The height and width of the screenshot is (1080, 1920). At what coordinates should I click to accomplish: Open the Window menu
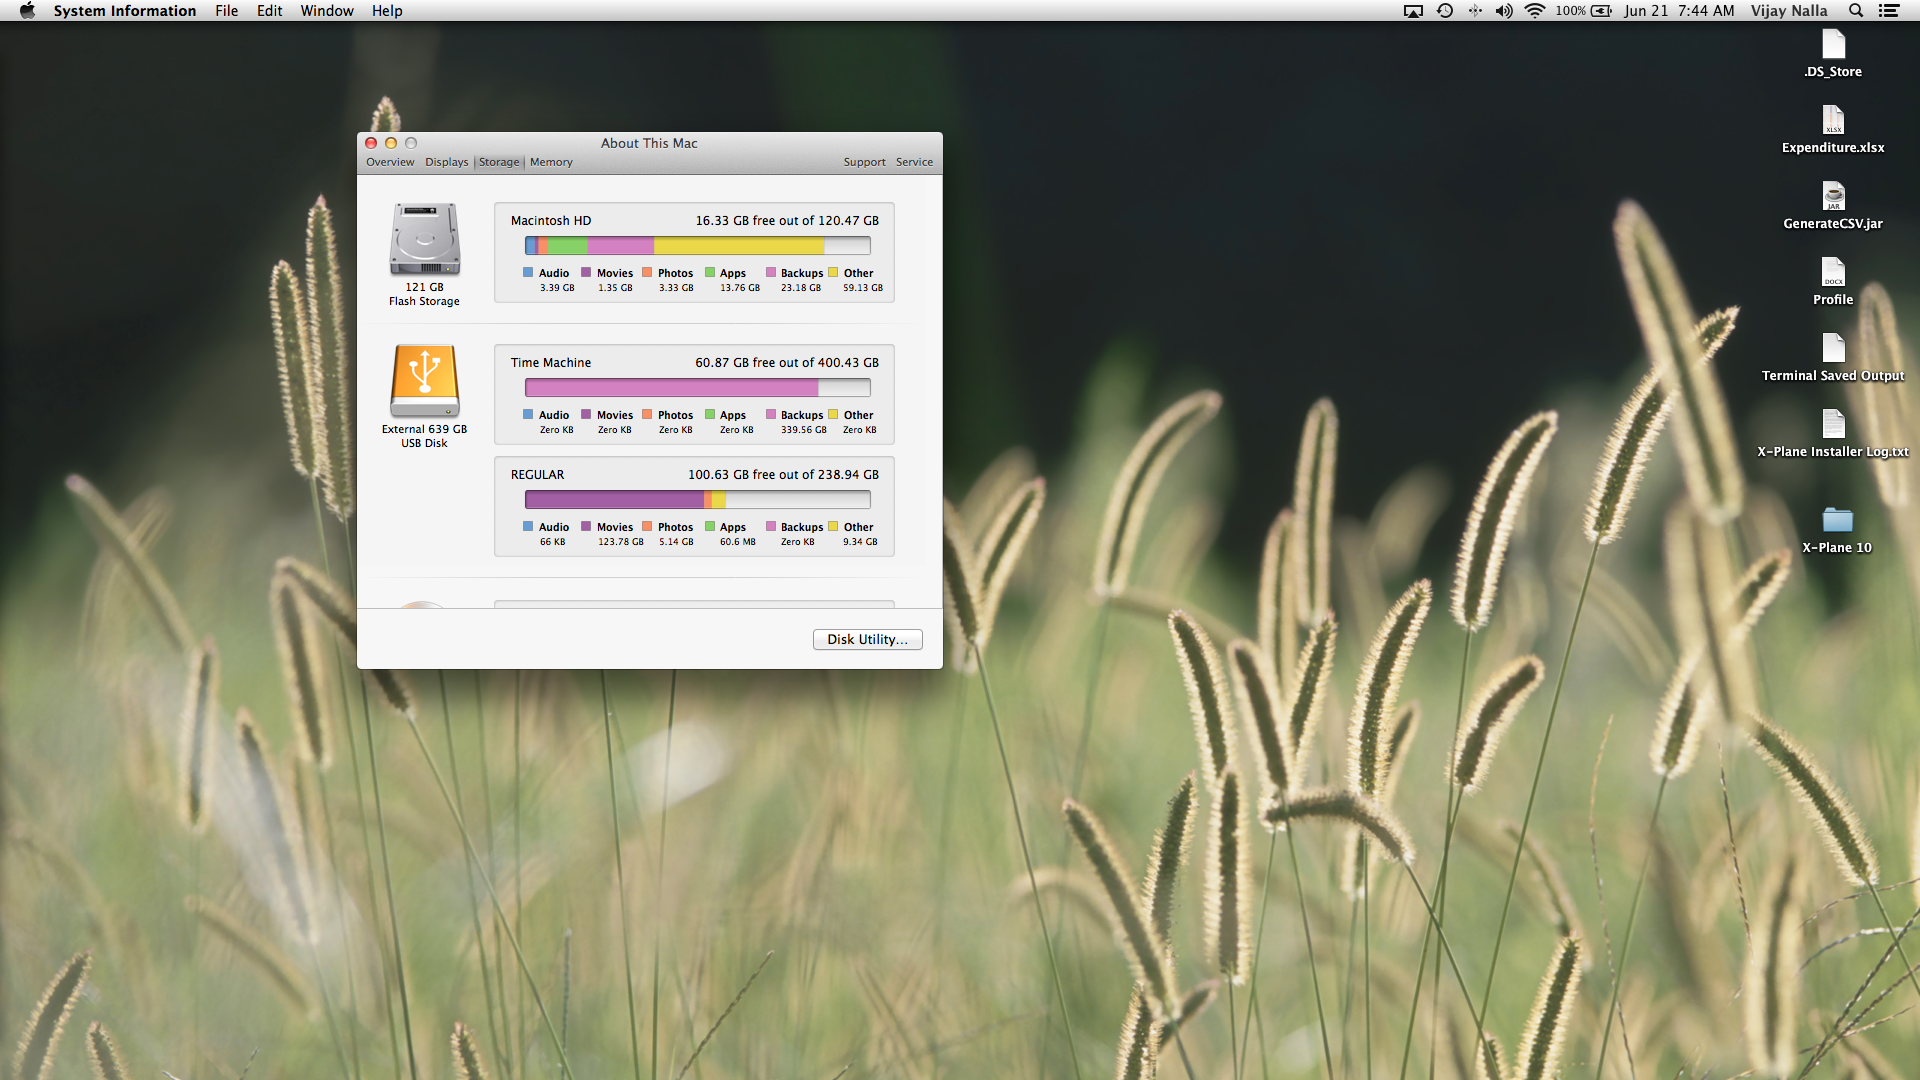tap(327, 11)
